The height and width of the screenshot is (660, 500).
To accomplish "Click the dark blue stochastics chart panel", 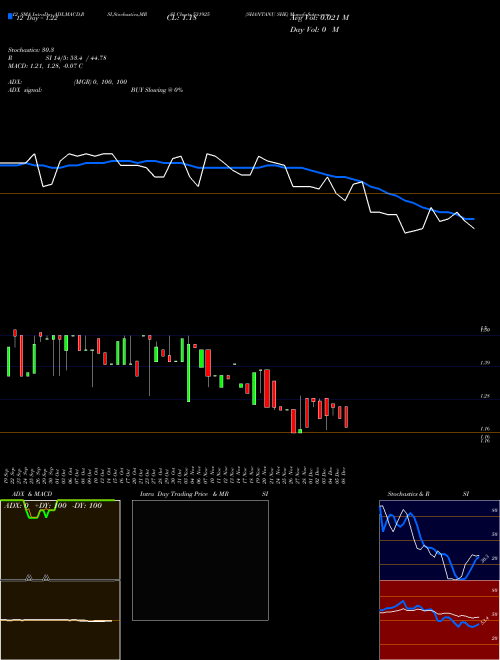I will click(439, 540).
